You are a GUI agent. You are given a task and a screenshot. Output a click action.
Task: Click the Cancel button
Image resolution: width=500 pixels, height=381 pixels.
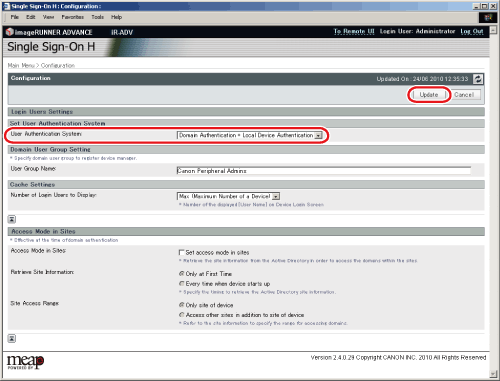pos(464,95)
